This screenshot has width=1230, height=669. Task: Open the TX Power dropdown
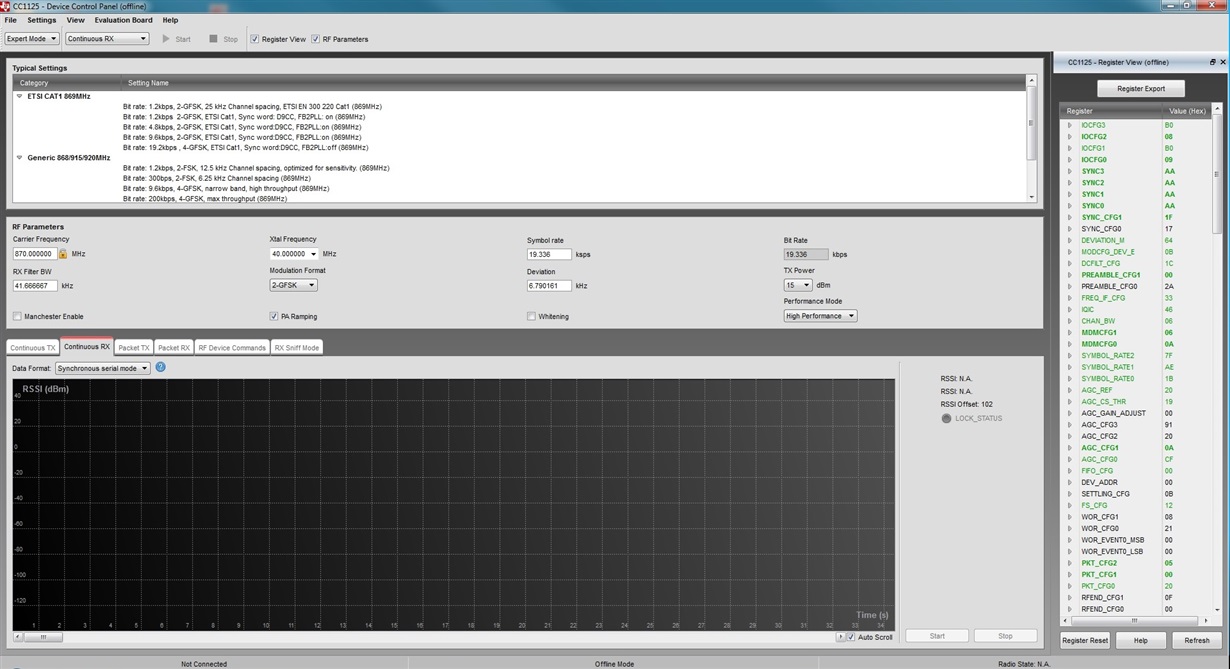(x=798, y=285)
